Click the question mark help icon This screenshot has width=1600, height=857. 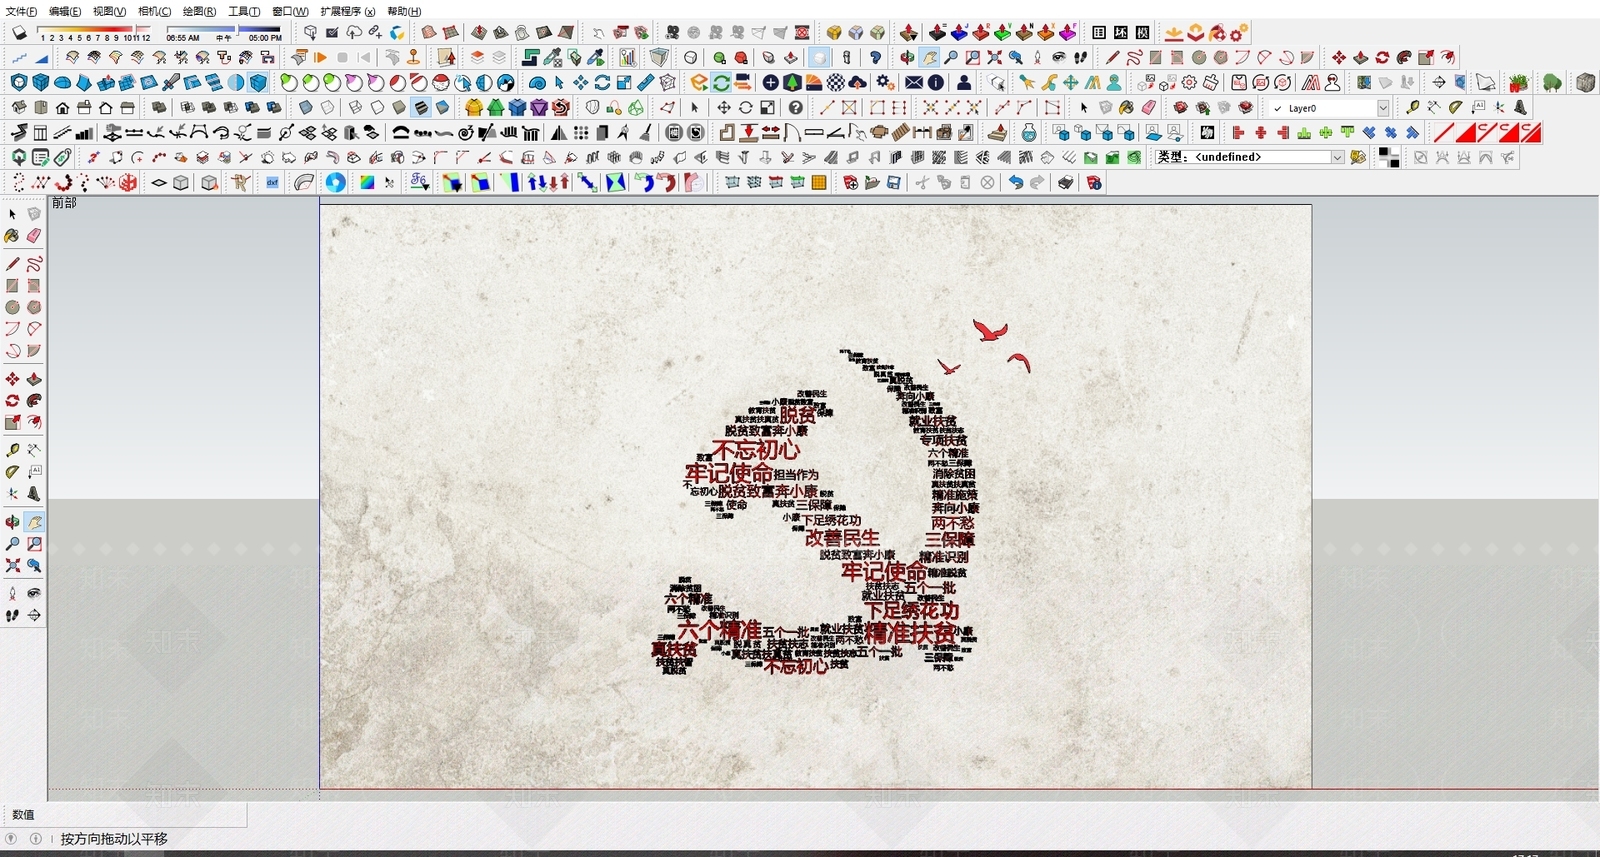click(x=795, y=107)
